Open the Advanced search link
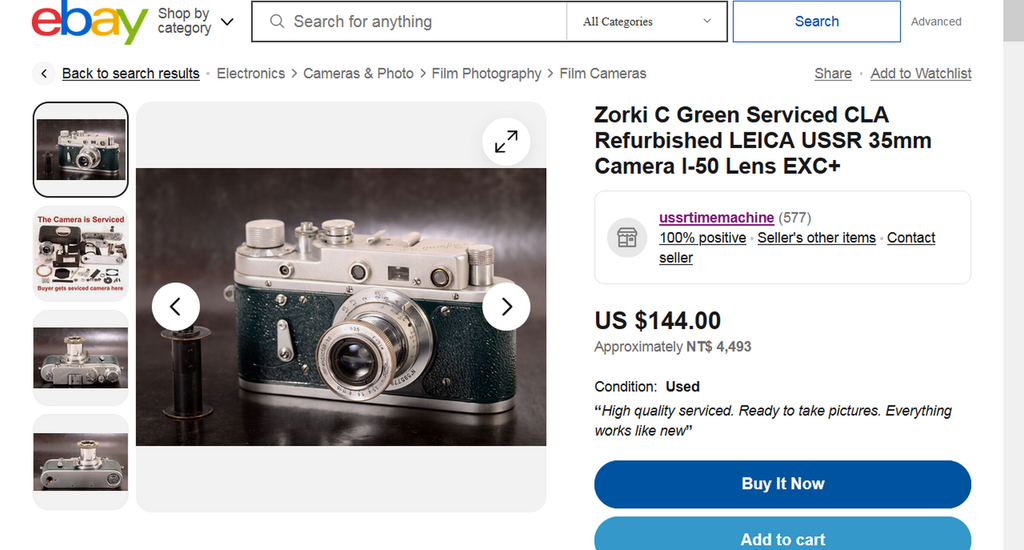This screenshot has height=550, width=1024. coord(936,22)
